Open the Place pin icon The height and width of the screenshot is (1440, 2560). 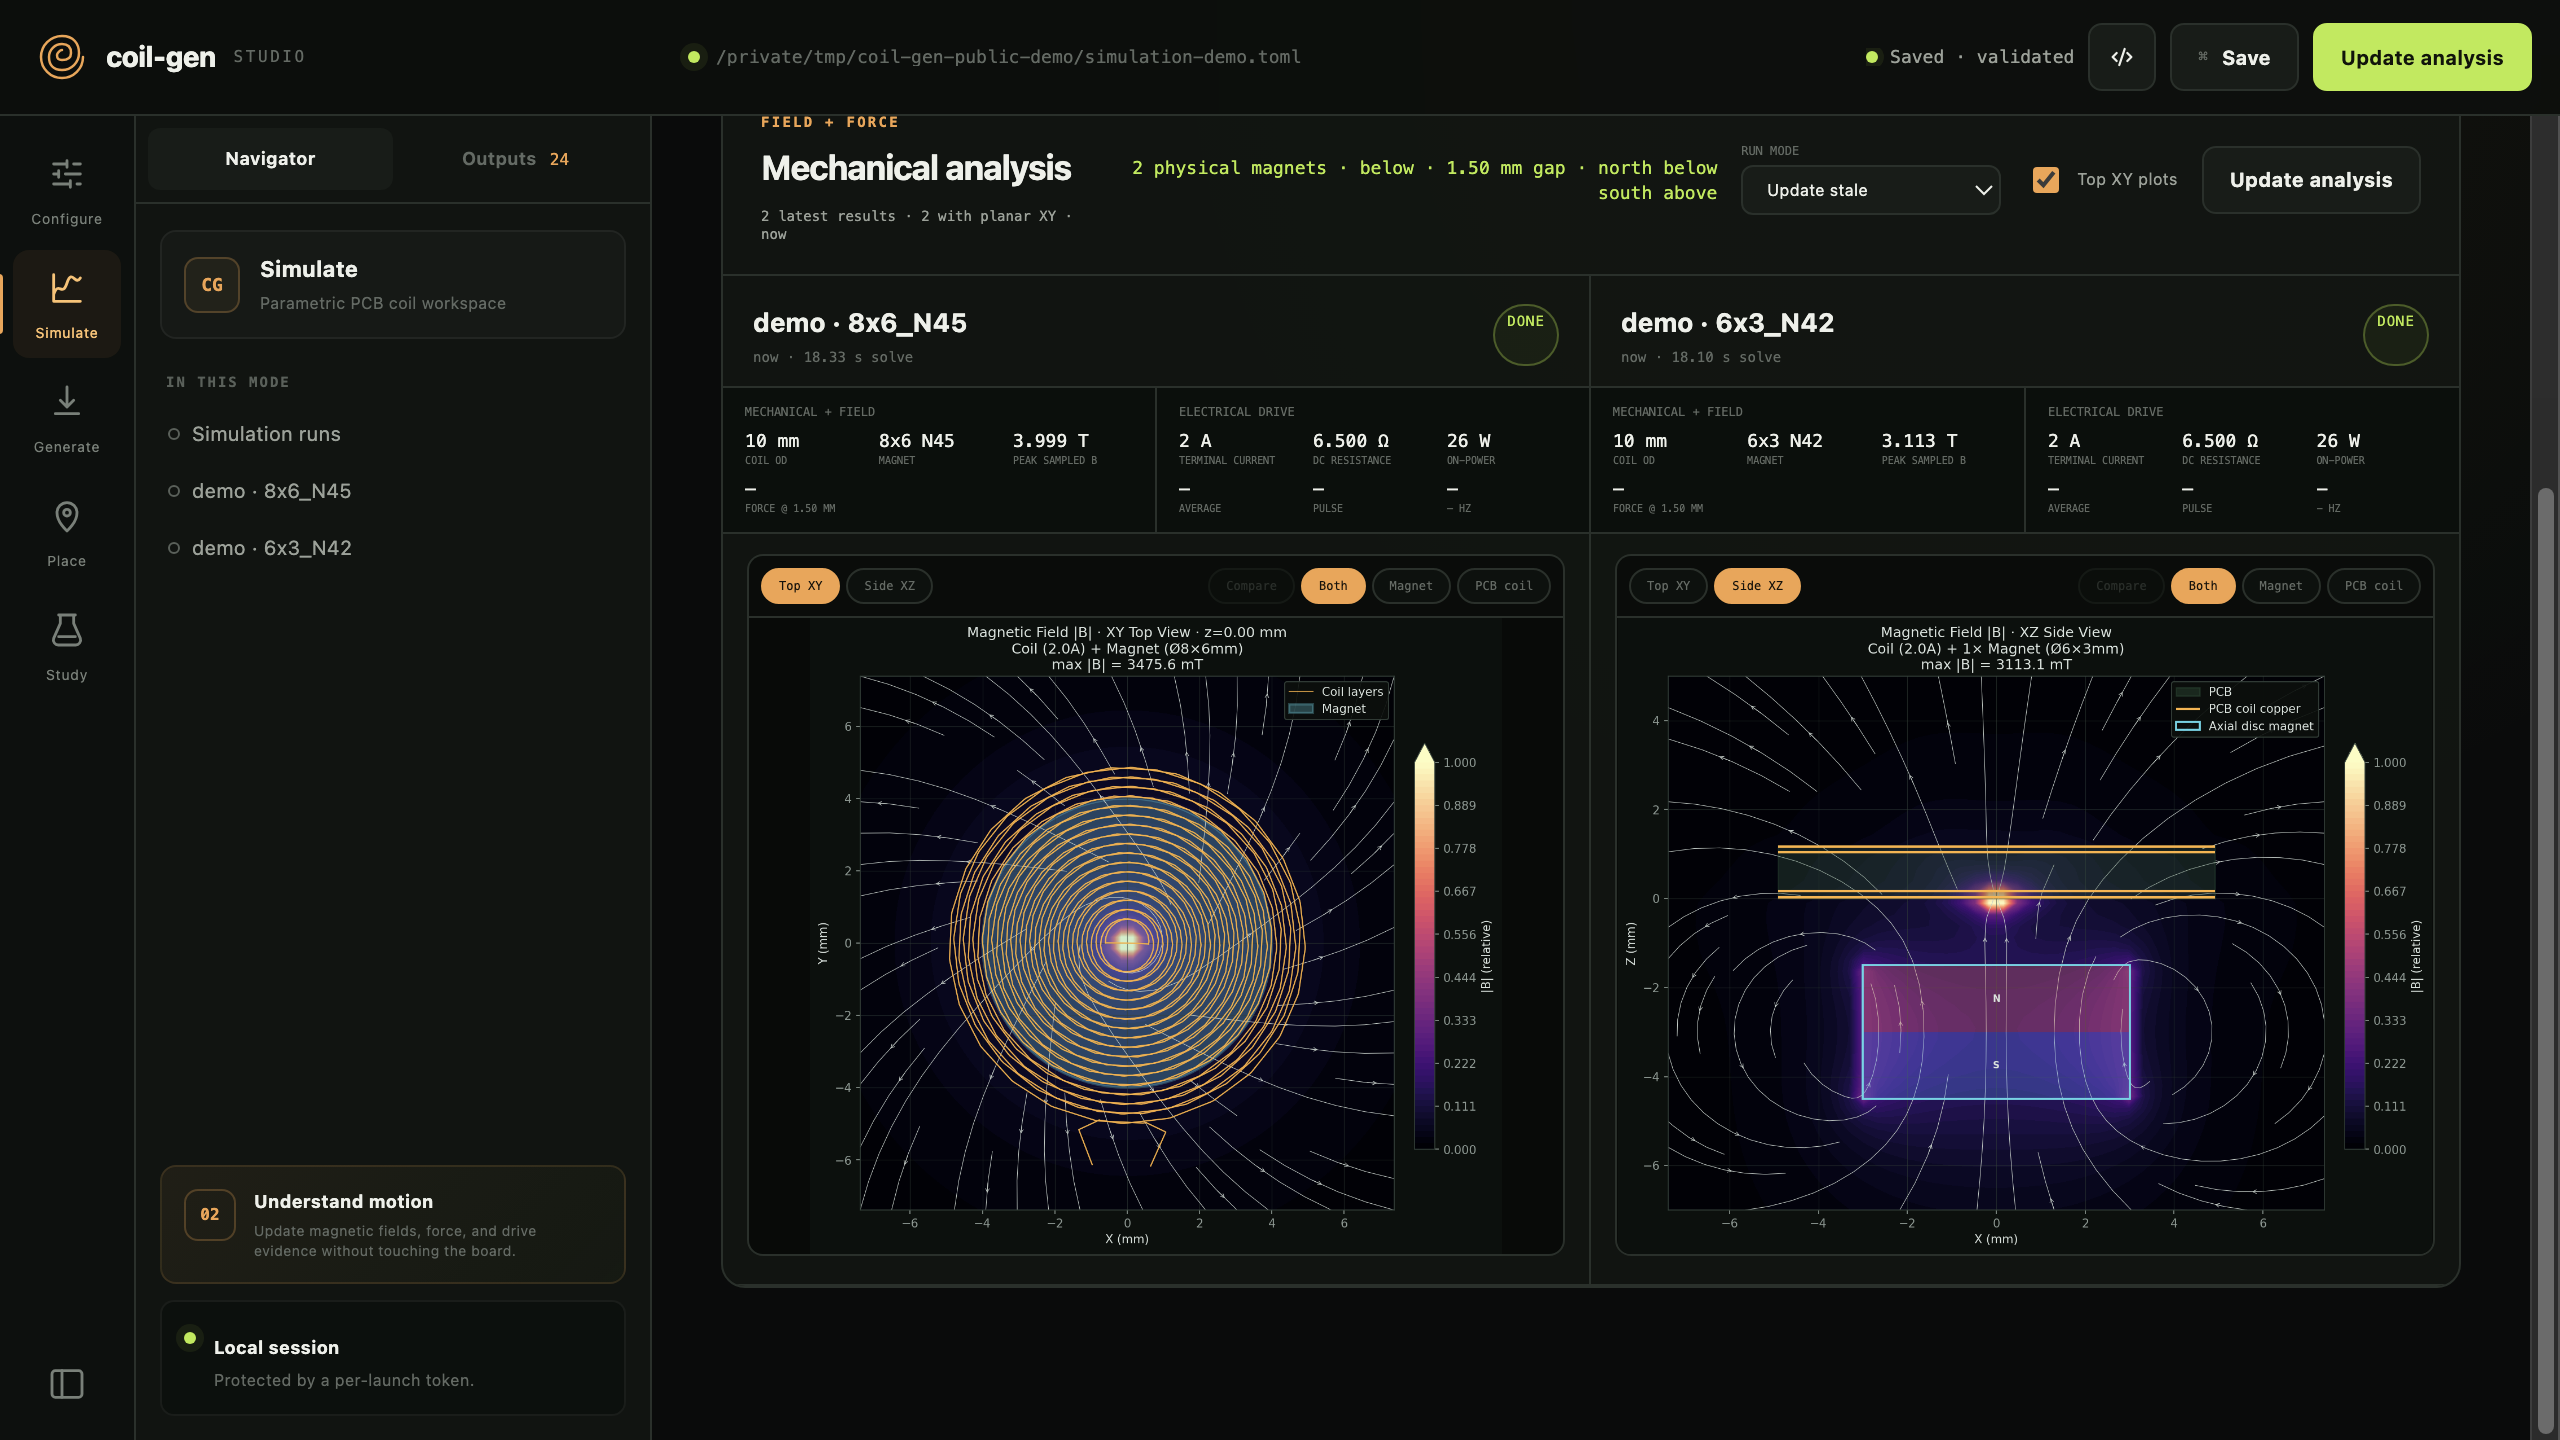tap(67, 517)
